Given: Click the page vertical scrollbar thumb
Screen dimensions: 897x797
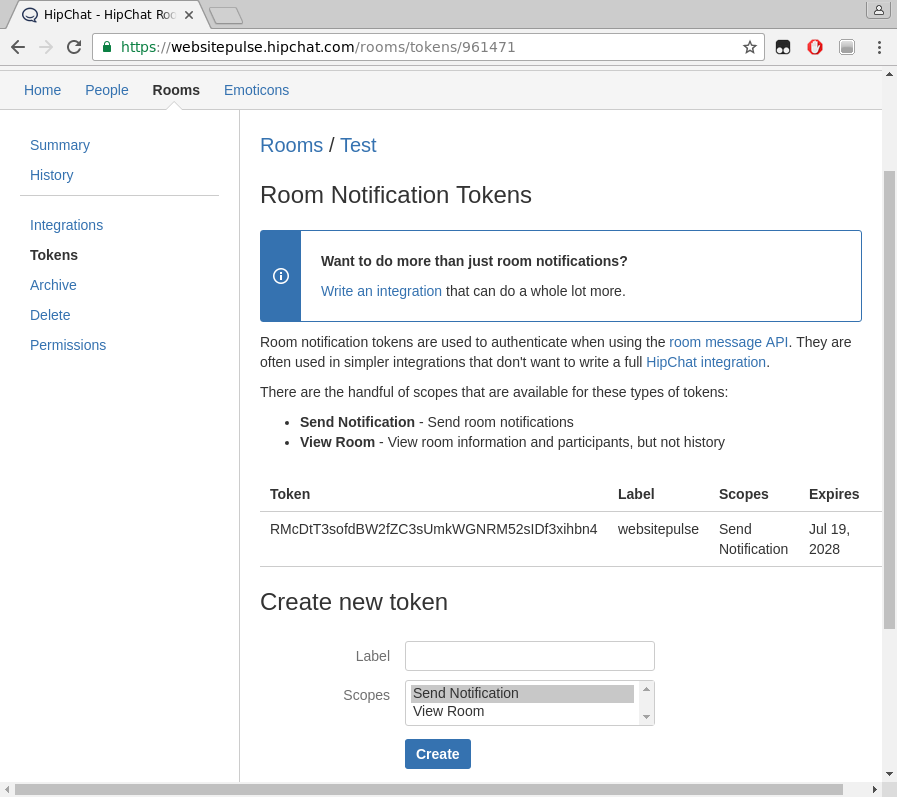Looking at the screenshot, I should pyautogui.click(x=889, y=400).
